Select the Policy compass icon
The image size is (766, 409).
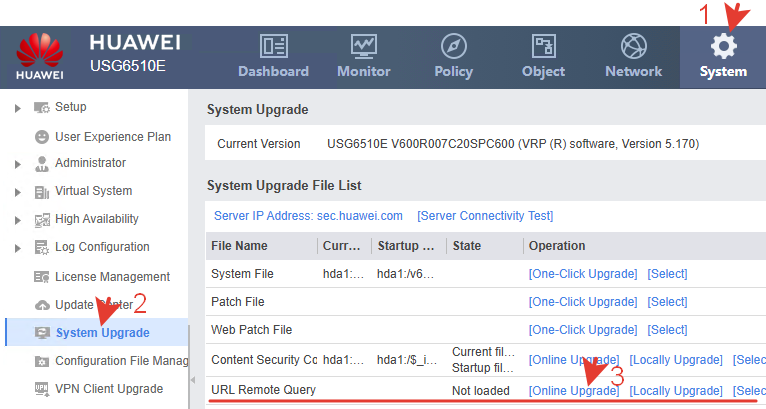coord(453,46)
